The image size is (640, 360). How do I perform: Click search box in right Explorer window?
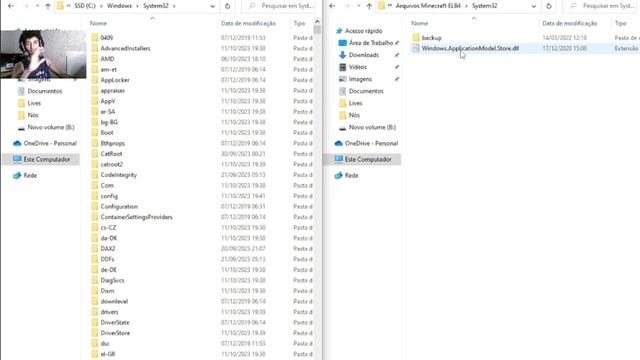(601, 6)
